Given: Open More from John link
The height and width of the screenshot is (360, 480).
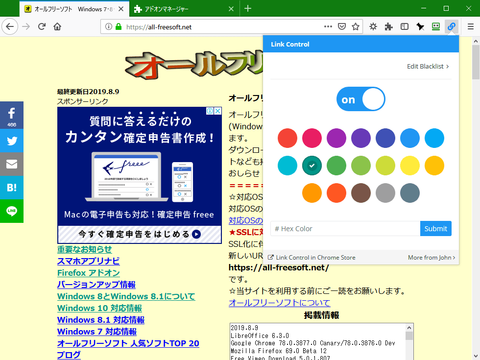Looking at the screenshot, I should tap(431, 257).
